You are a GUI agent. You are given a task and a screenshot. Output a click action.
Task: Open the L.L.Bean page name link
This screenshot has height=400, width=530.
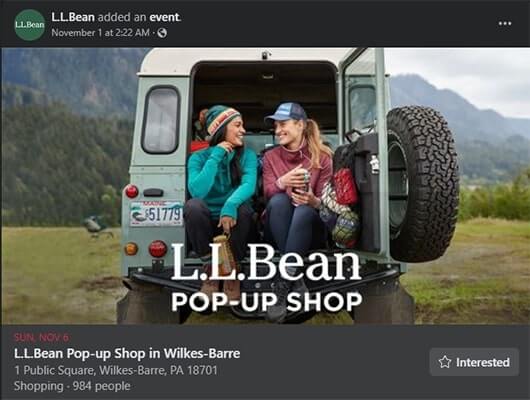tap(73, 17)
